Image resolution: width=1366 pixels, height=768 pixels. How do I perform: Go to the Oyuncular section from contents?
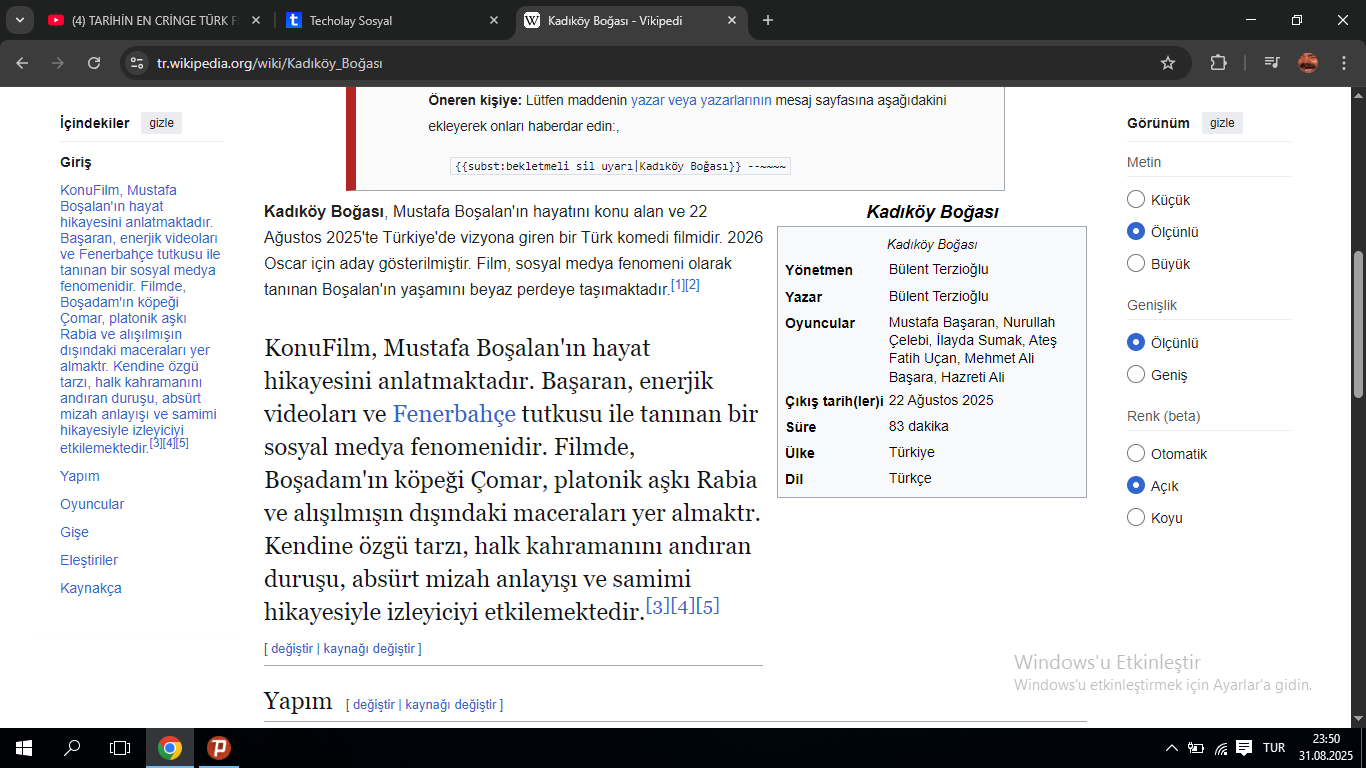[92, 504]
